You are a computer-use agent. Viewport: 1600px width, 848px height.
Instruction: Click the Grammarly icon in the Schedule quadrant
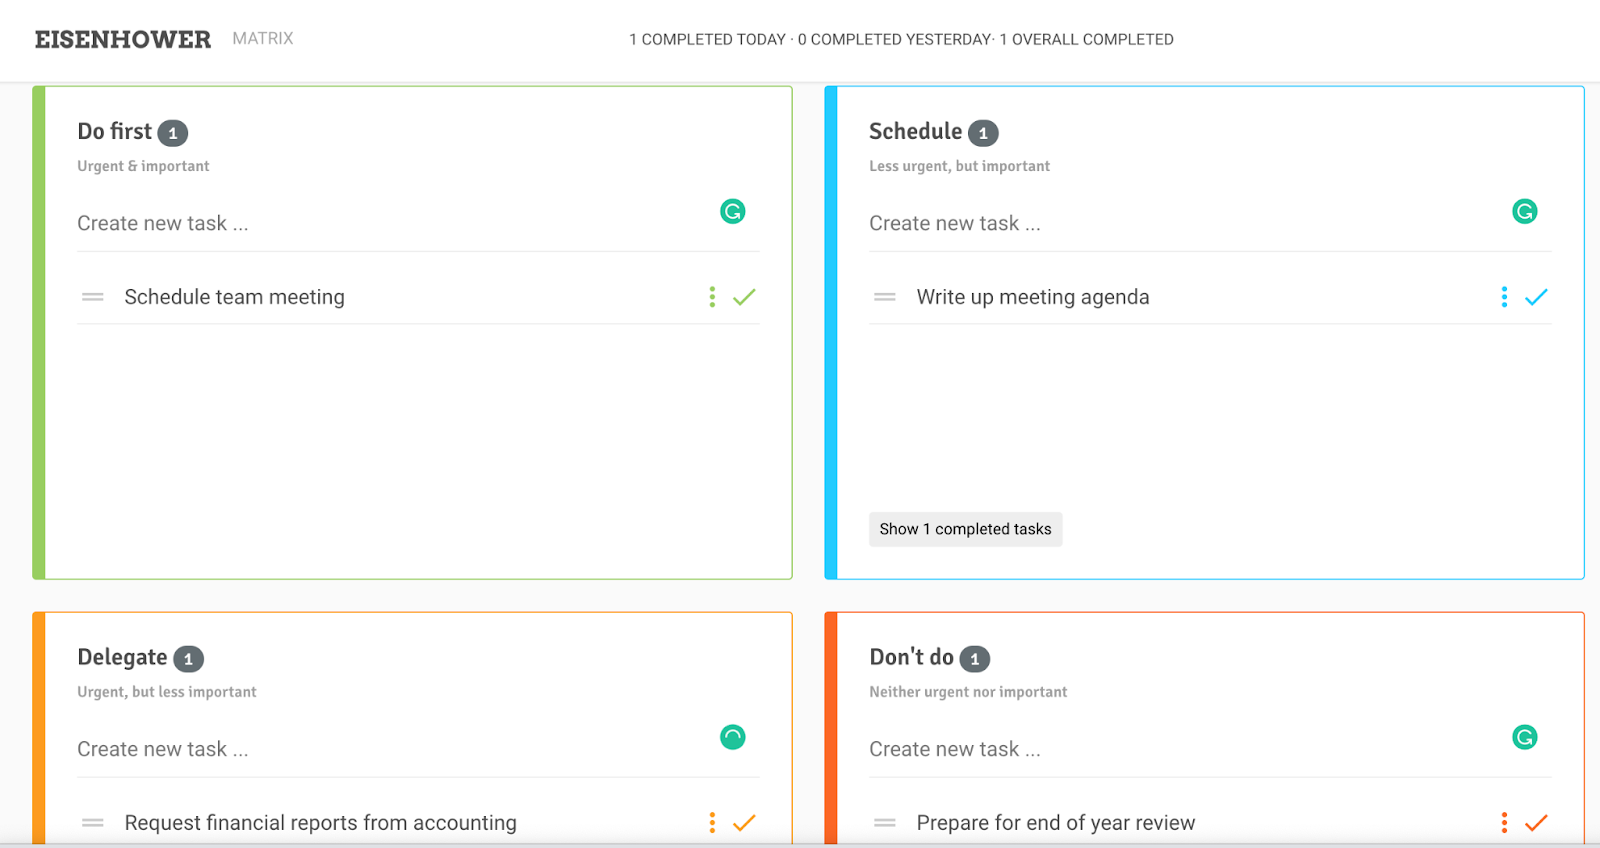coord(1524,211)
